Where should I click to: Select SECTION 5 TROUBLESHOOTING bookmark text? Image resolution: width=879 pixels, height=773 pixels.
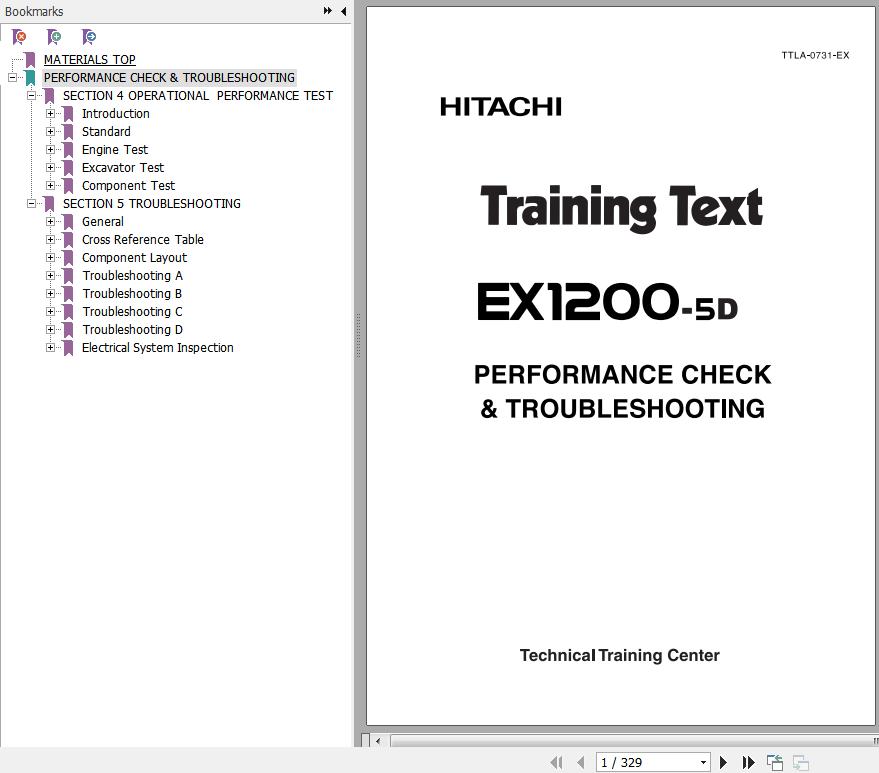[152, 203]
